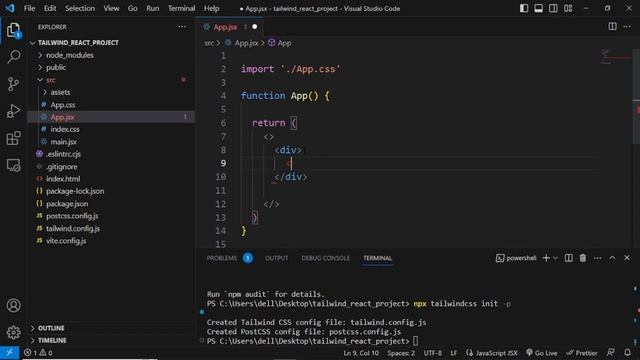
Task: Create a new terminal with plus icon
Action: [x=546, y=258]
